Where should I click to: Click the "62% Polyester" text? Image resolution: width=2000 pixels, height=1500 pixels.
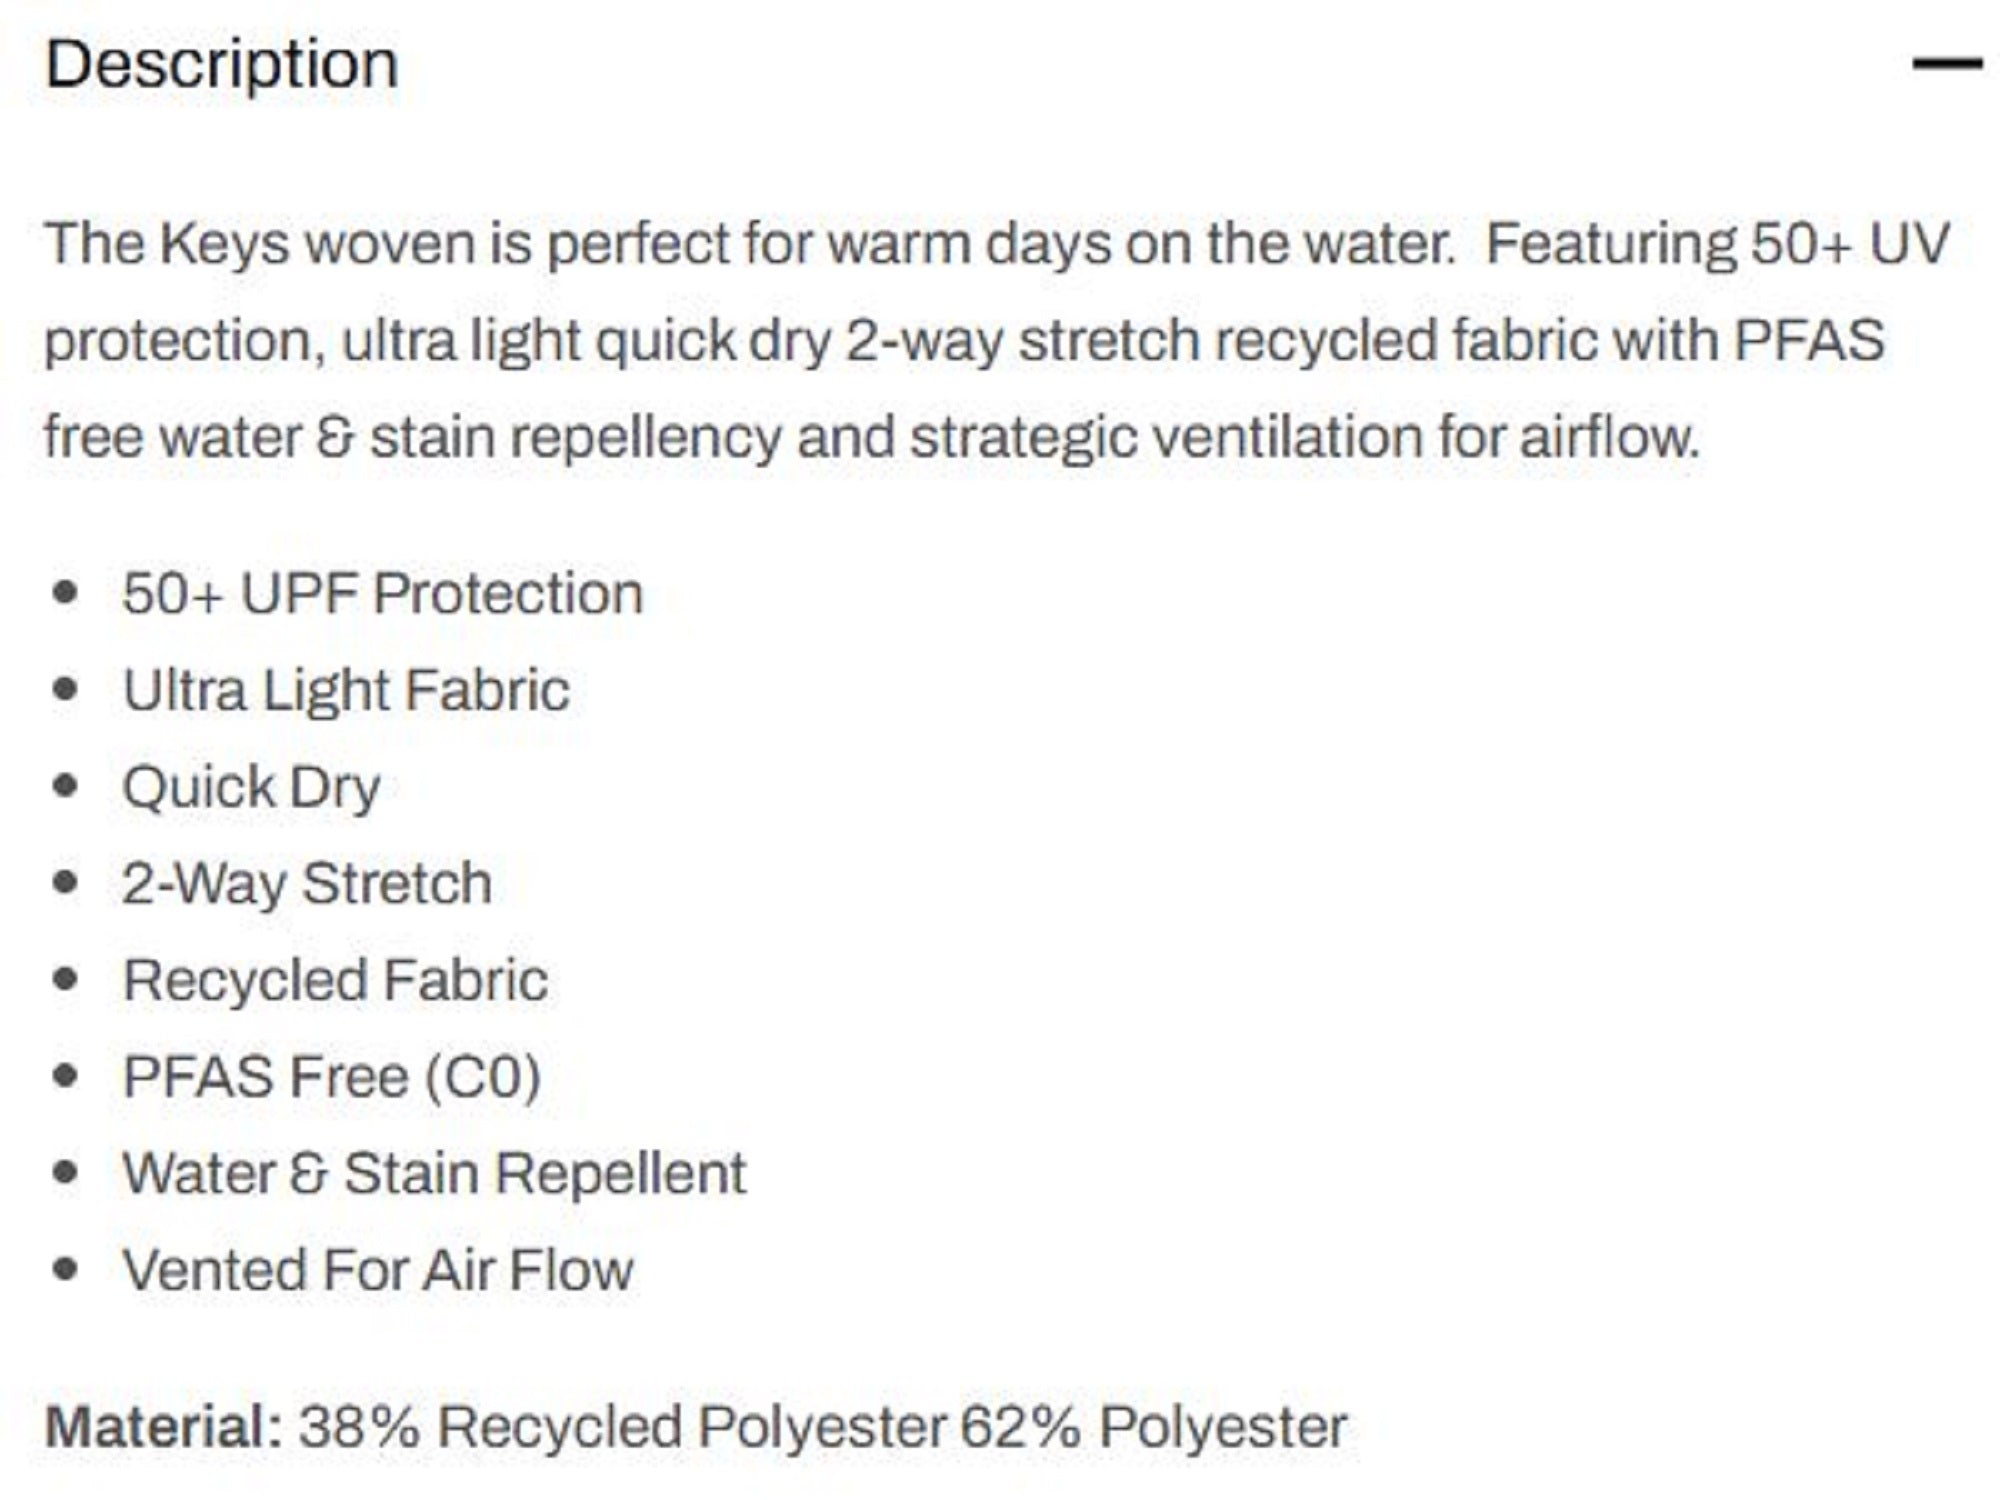coord(1153,1426)
